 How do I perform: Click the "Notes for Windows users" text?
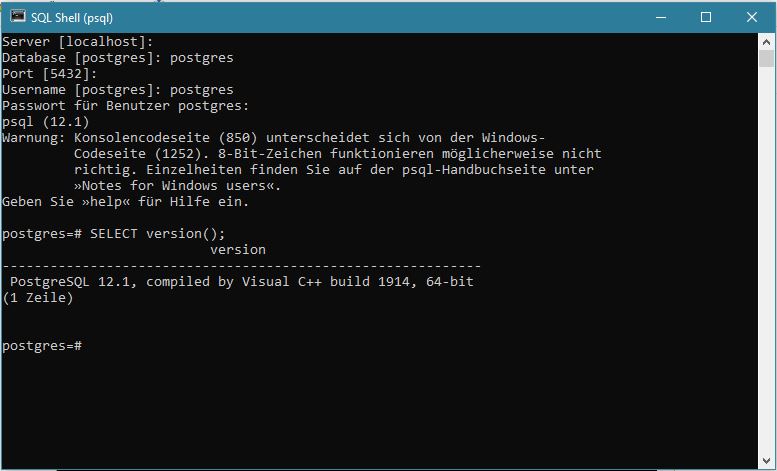(178, 186)
